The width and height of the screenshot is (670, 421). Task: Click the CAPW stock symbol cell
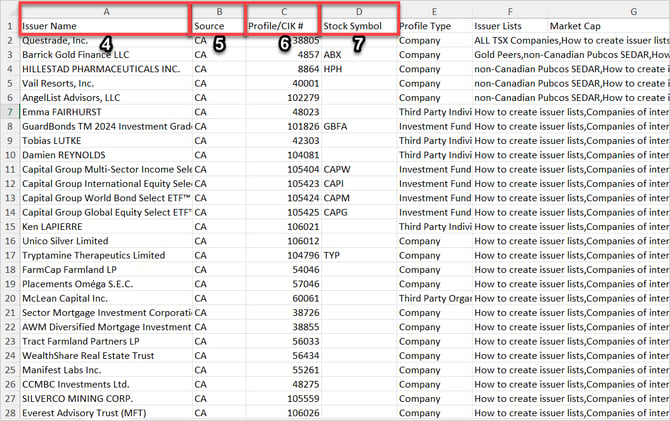click(x=359, y=169)
